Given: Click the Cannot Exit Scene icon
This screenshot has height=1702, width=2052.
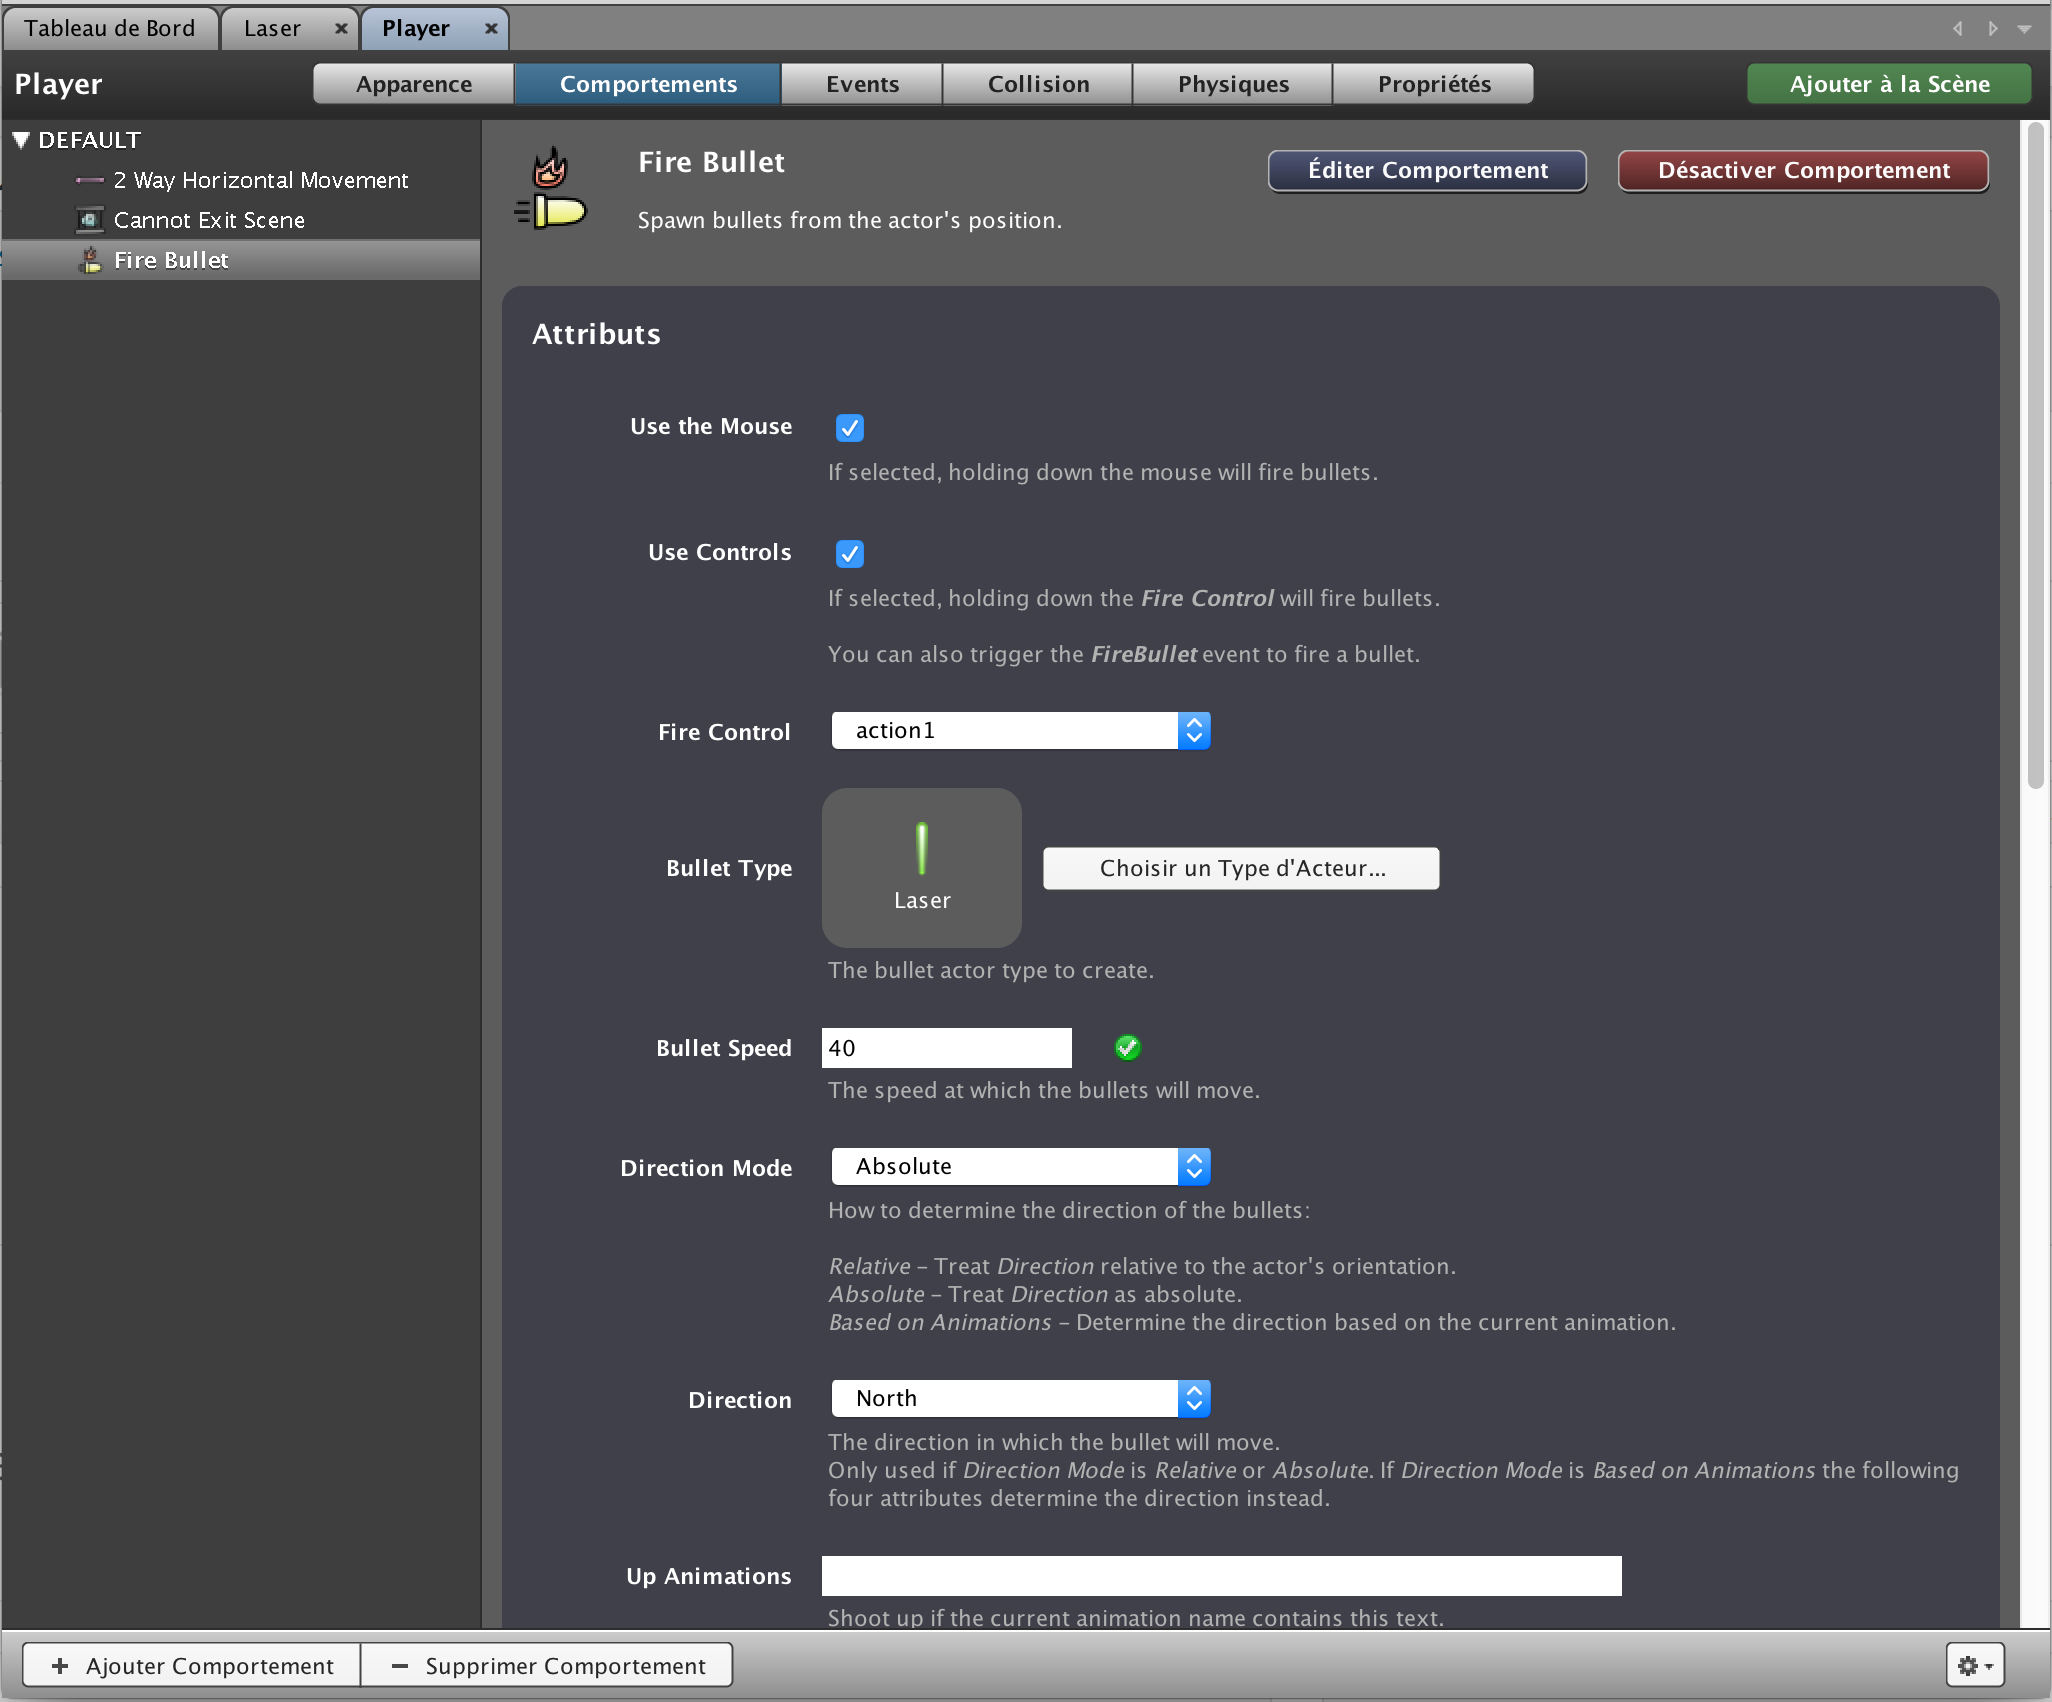Looking at the screenshot, I should tap(89, 218).
